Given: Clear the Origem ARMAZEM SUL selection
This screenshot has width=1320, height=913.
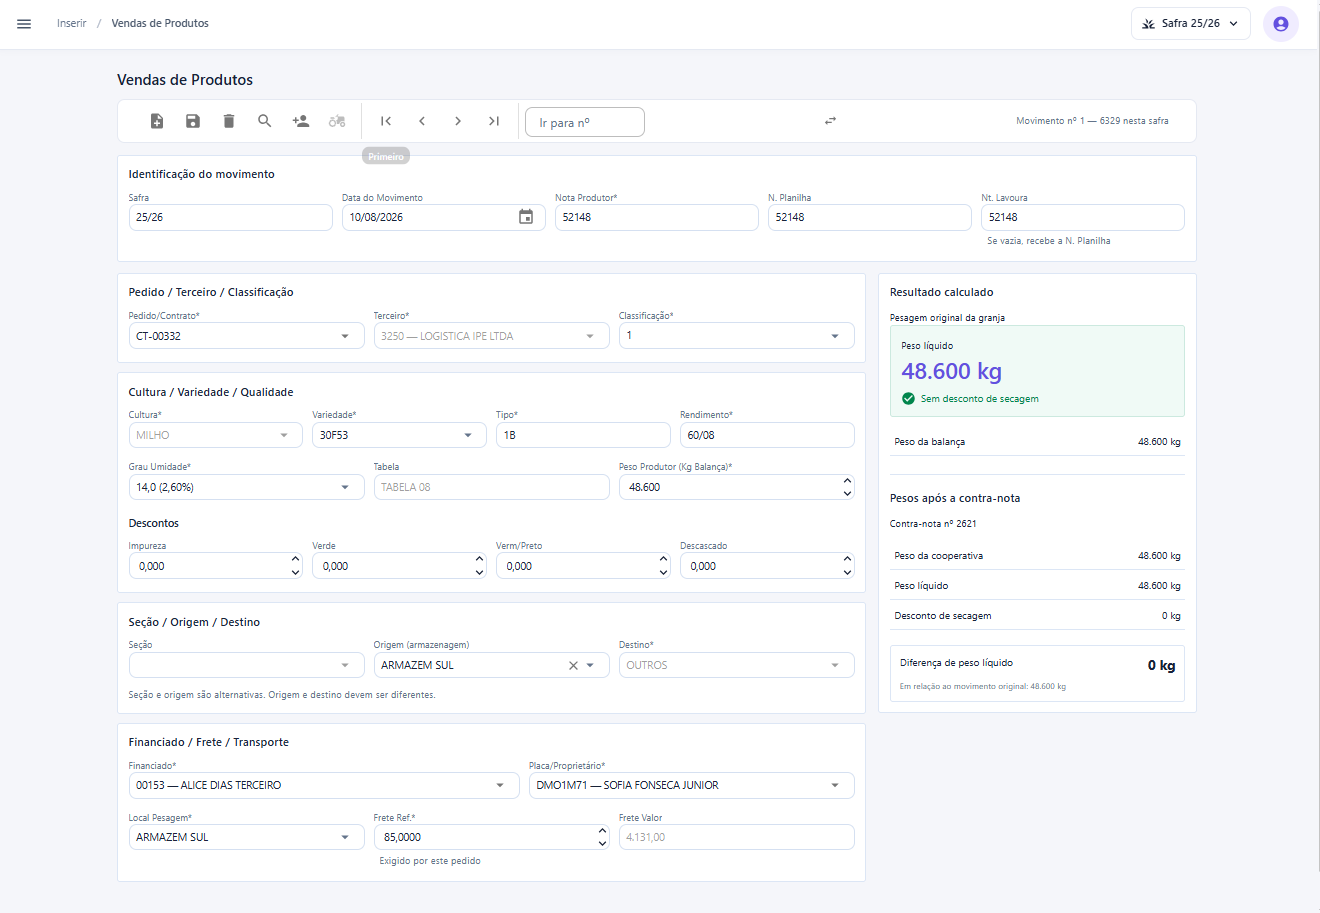Looking at the screenshot, I should point(573,665).
